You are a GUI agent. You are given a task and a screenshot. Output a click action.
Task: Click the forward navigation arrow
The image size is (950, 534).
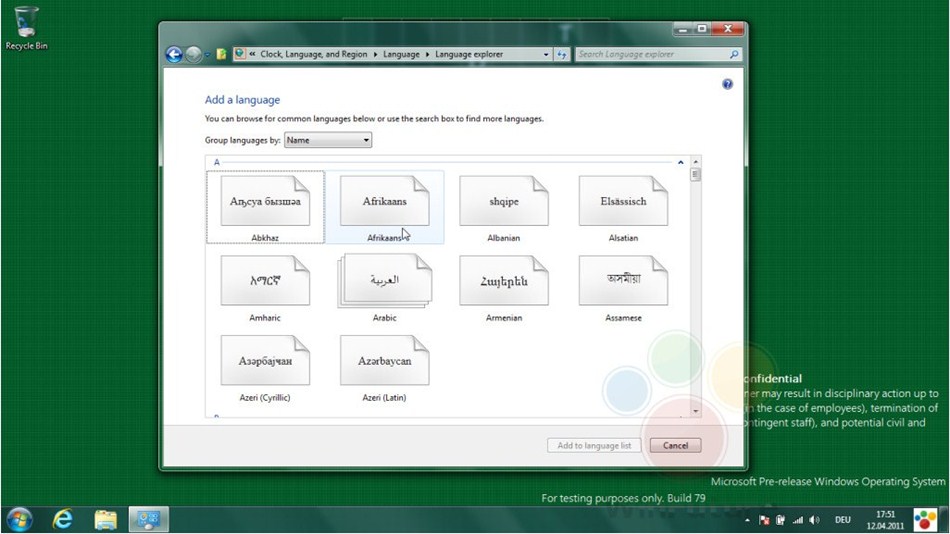click(x=193, y=55)
